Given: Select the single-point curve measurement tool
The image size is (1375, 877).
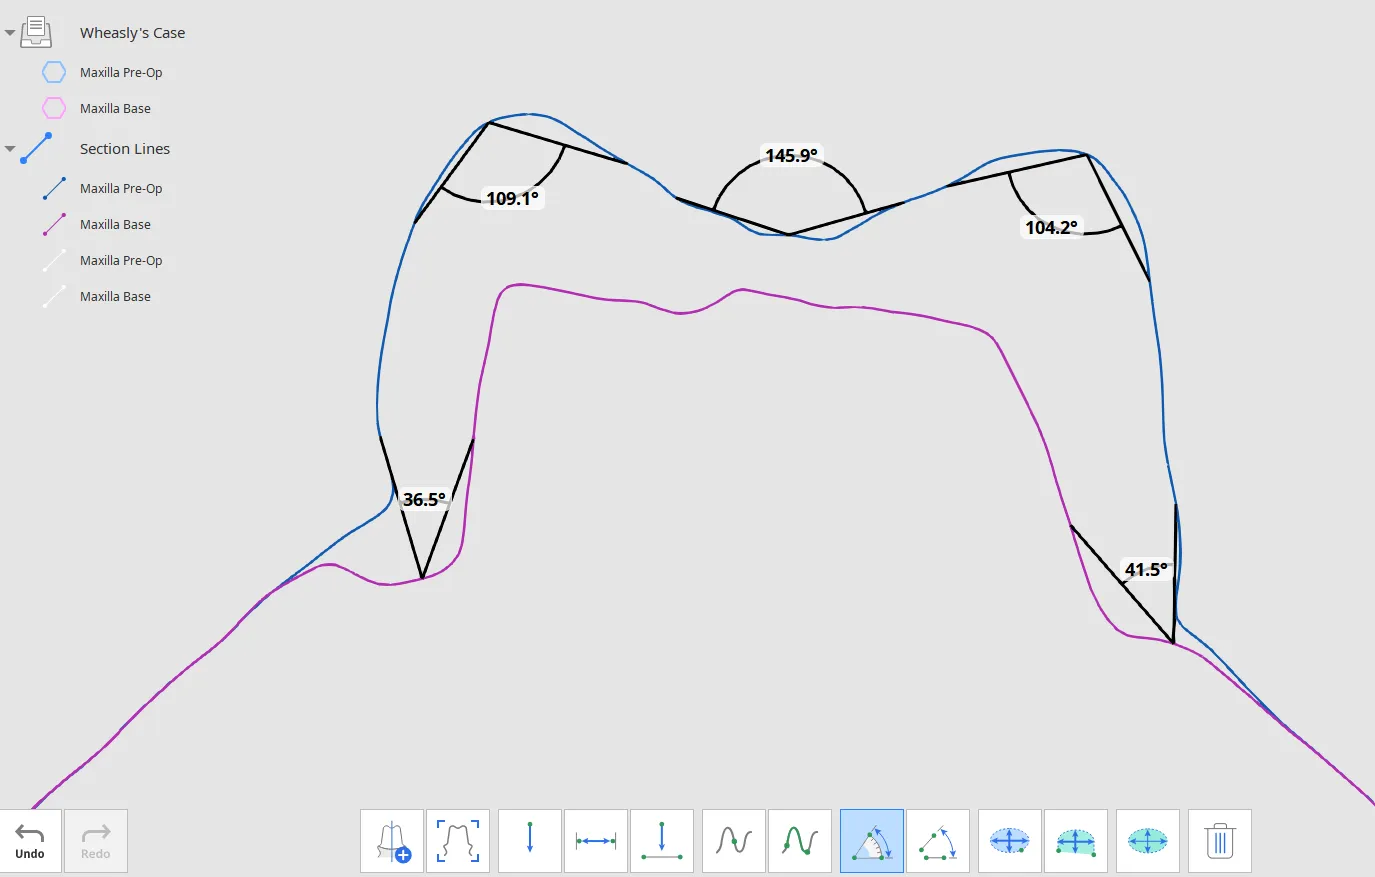Looking at the screenshot, I should (x=734, y=841).
